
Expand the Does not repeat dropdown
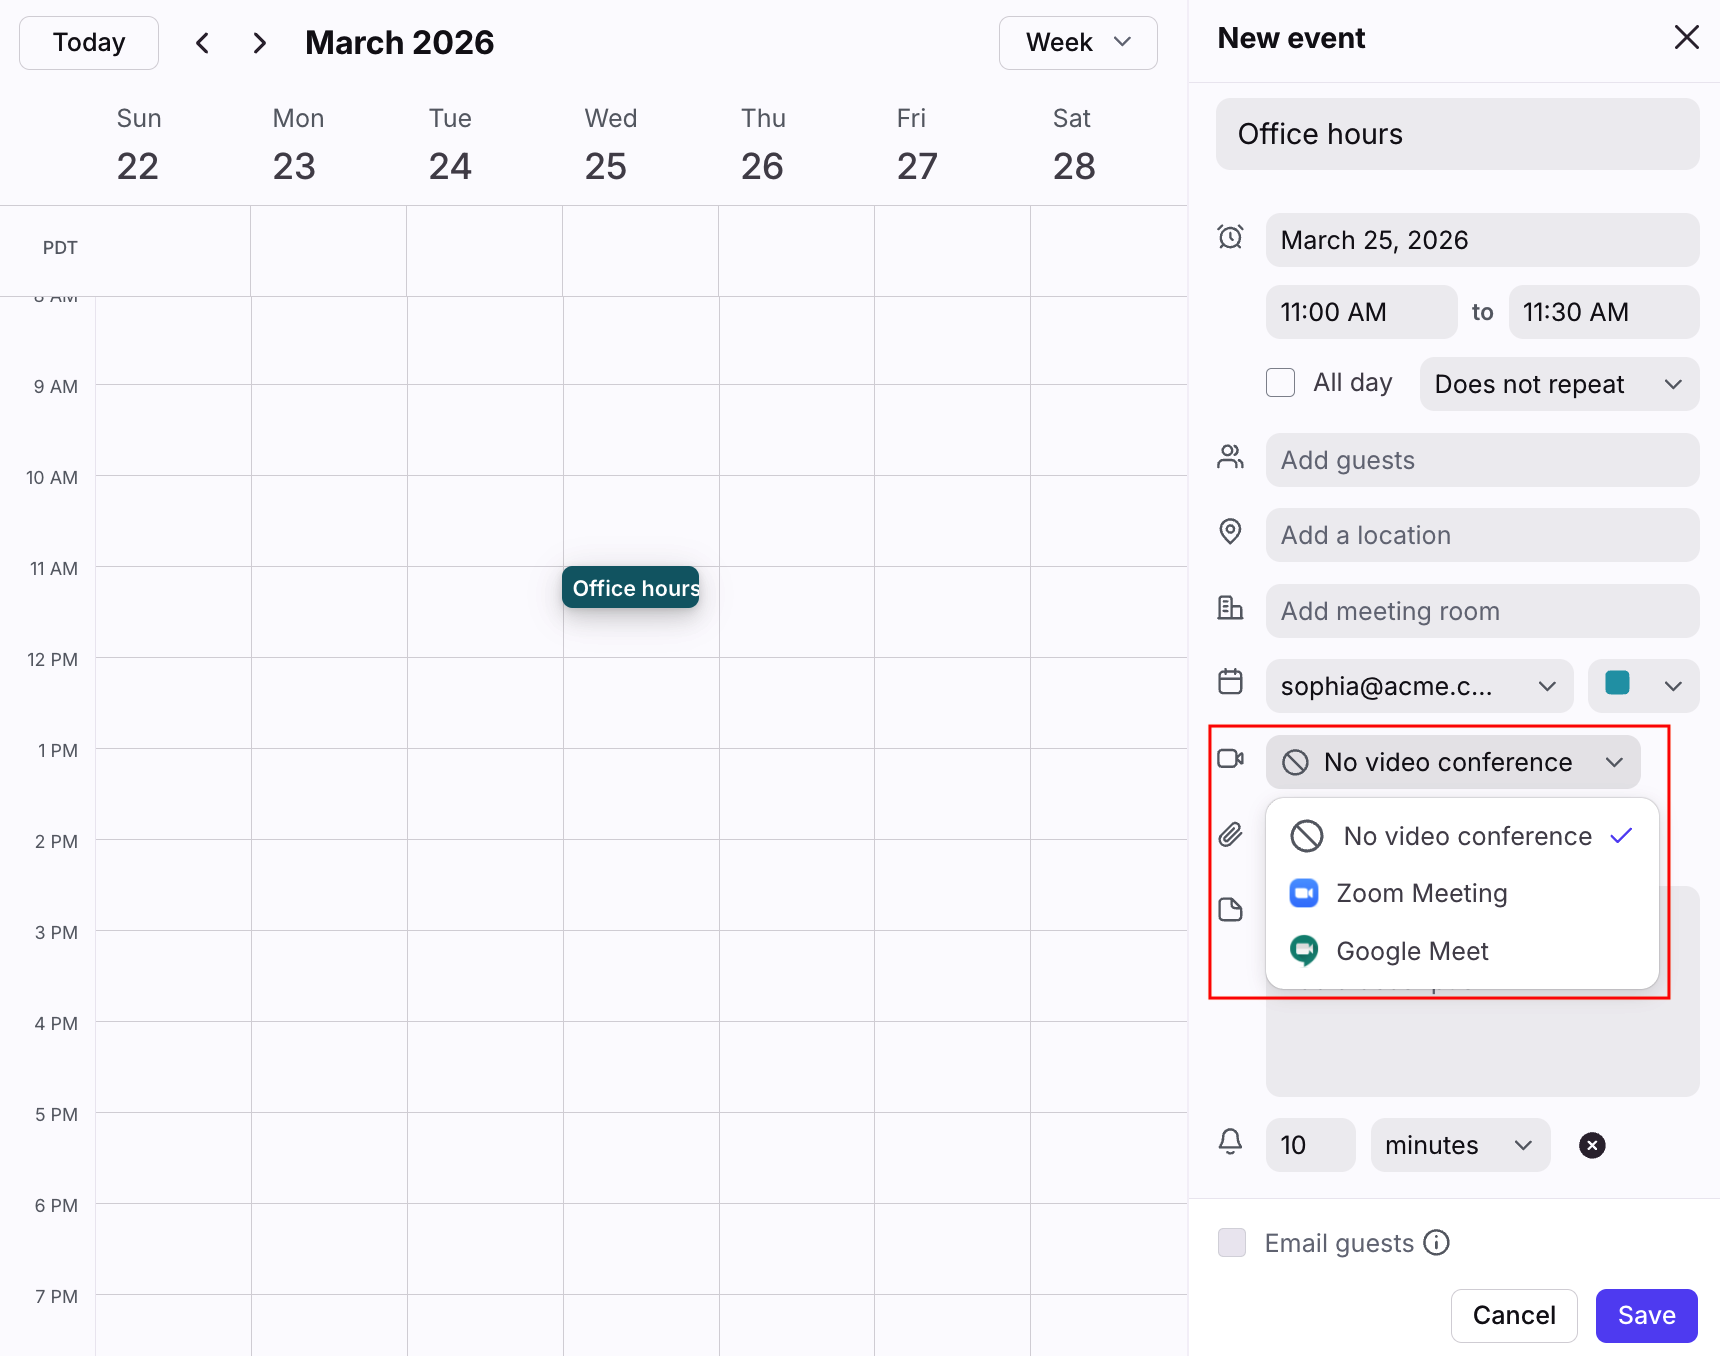pyautogui.click(x=1558, y=384)
